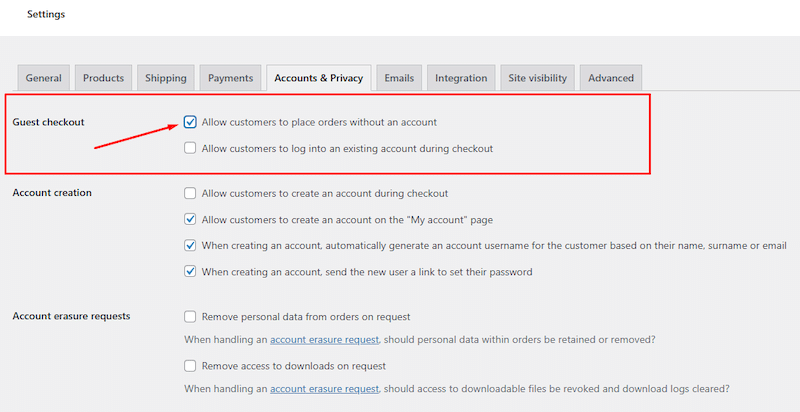The width and height of the screenshot is (800, 412).
Task: Switch to the Integration tab
Action: (461, 78)
